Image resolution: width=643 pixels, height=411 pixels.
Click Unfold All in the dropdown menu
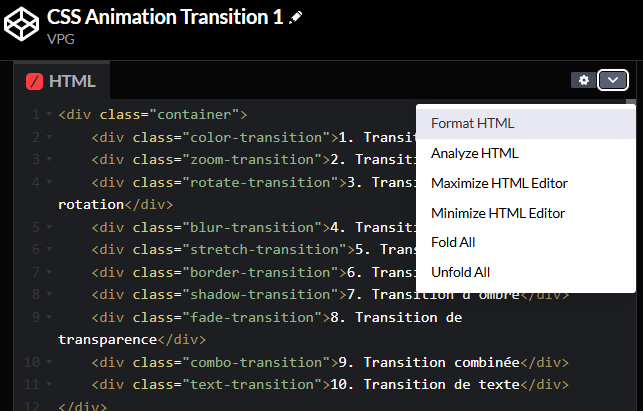461,272
